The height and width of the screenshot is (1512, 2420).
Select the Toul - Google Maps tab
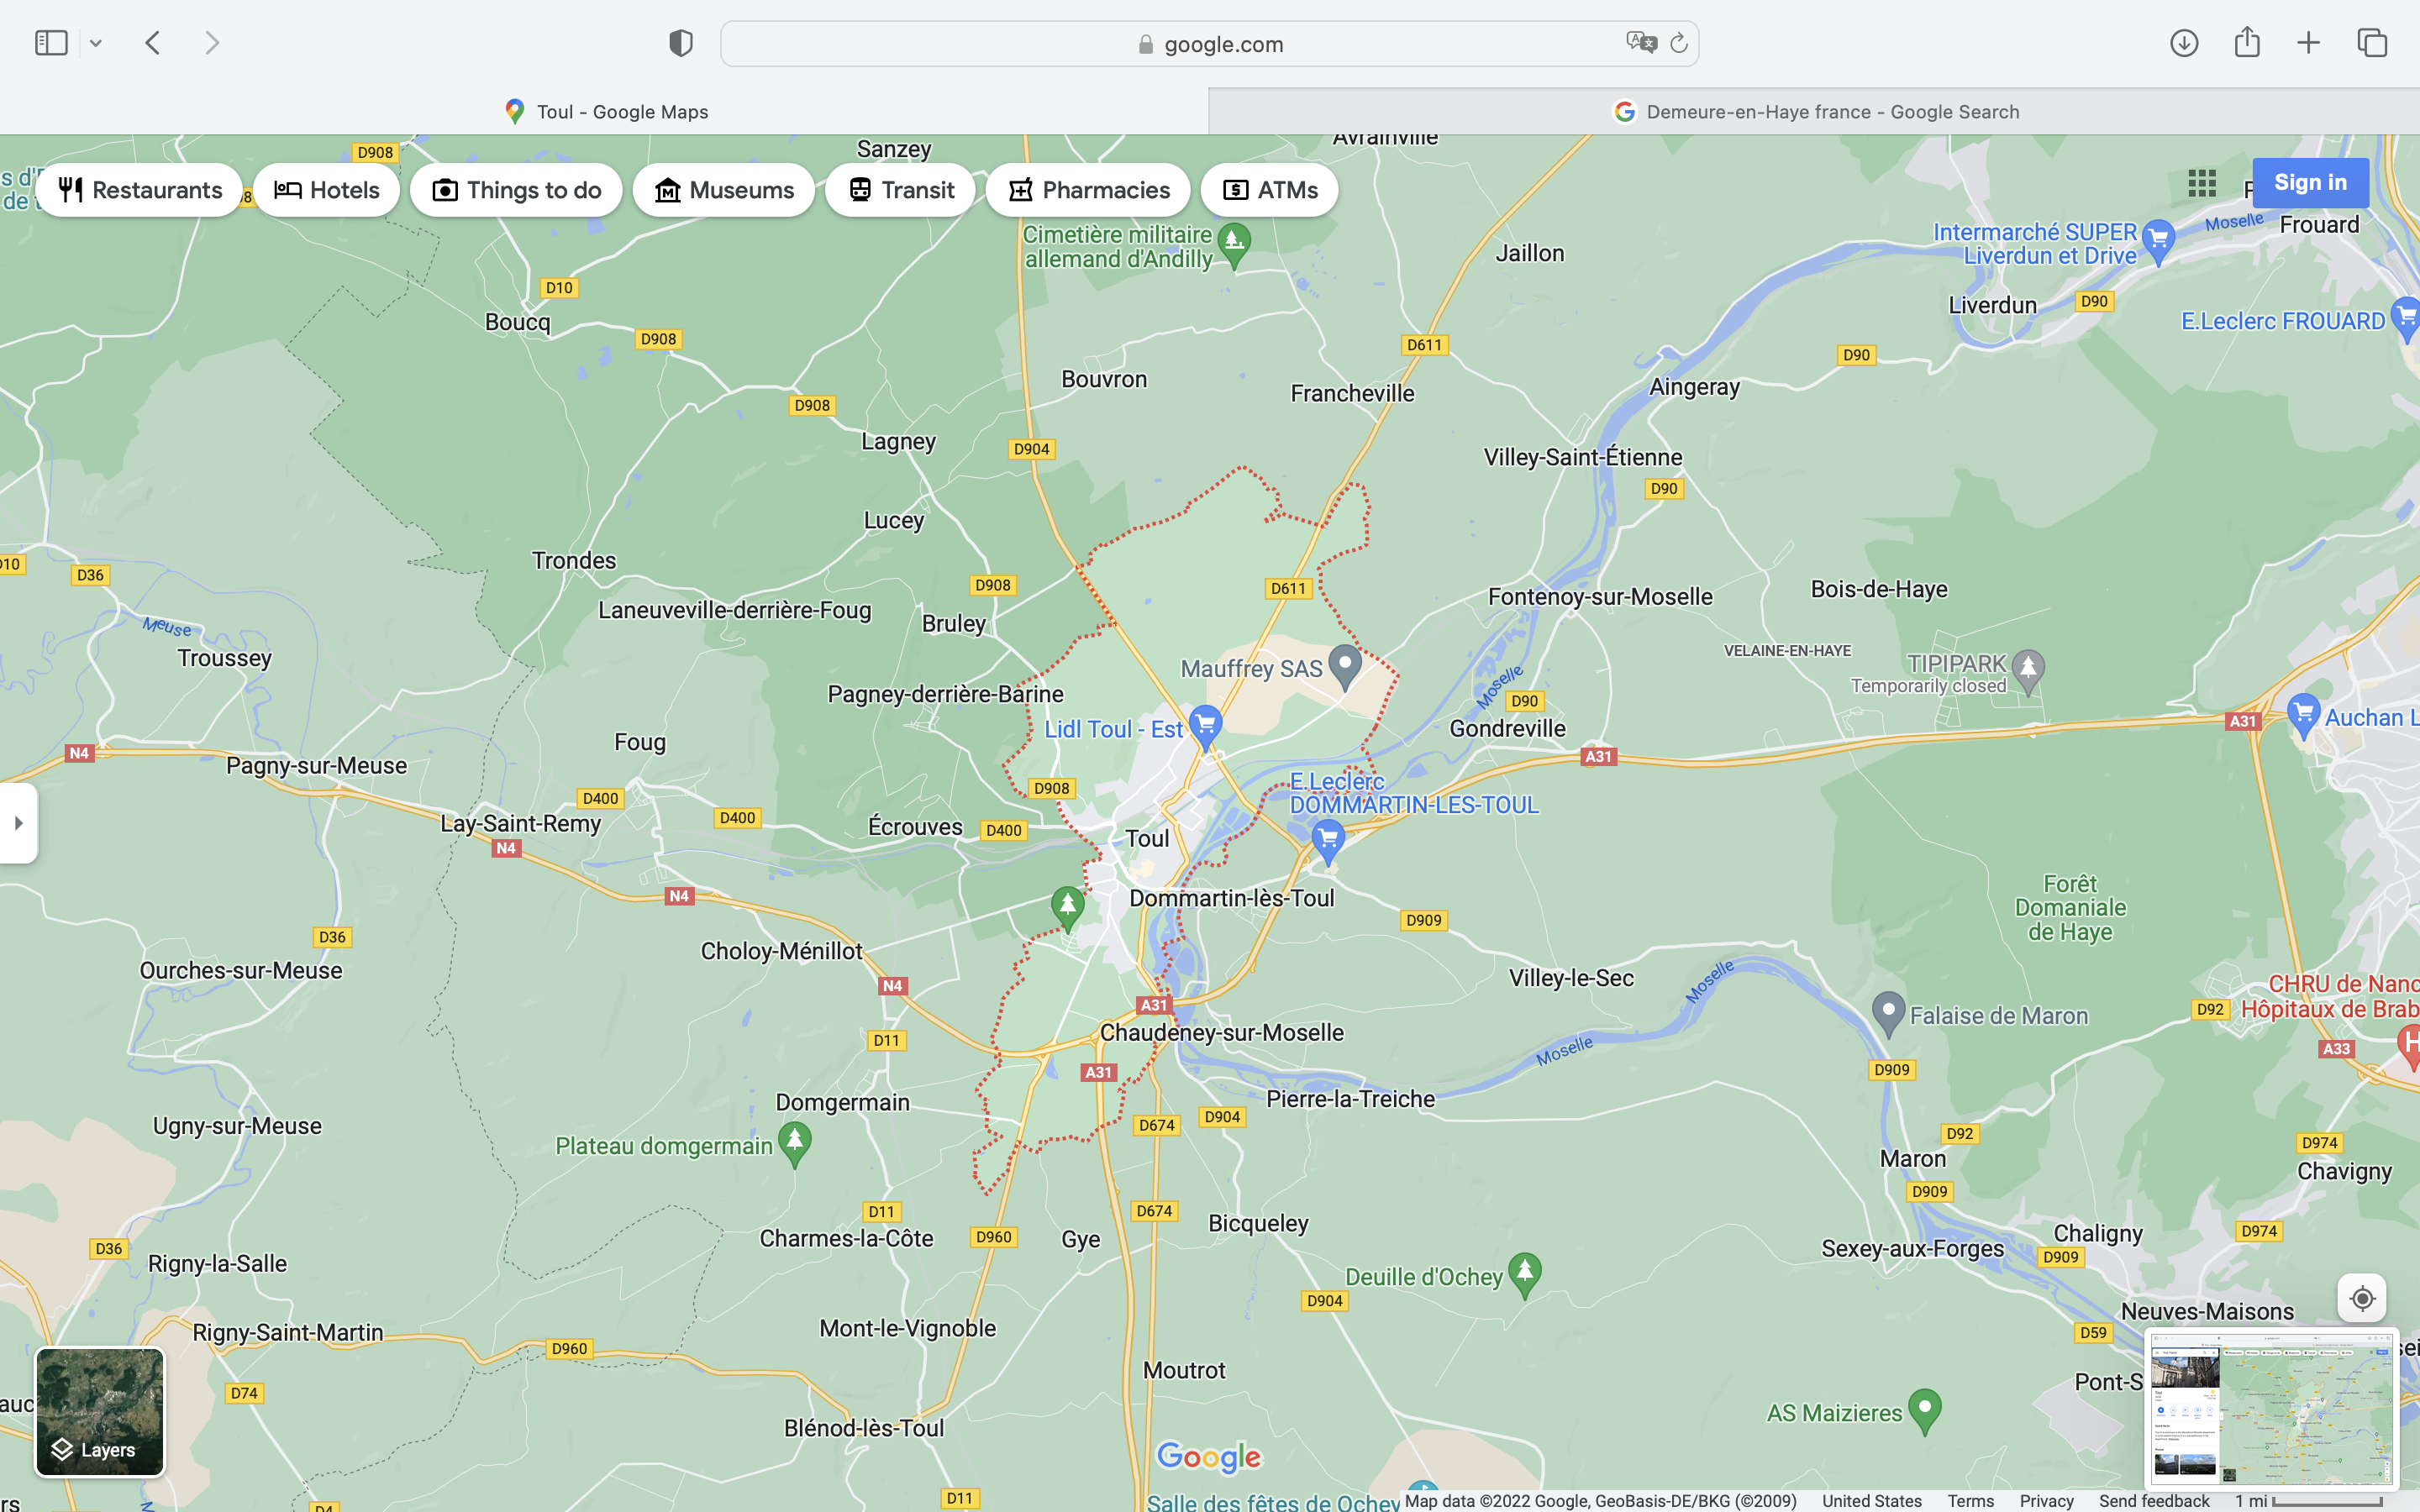pos(605,111)
